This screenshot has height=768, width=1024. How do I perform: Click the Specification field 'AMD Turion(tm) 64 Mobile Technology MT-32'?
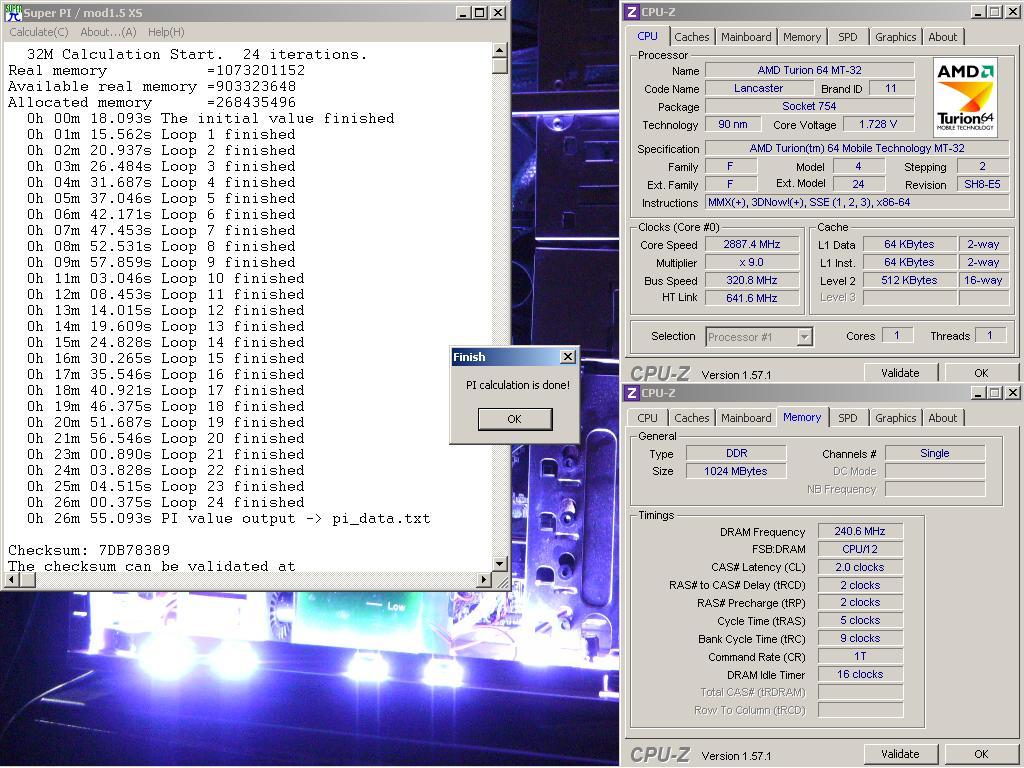[x=857, y=148]
